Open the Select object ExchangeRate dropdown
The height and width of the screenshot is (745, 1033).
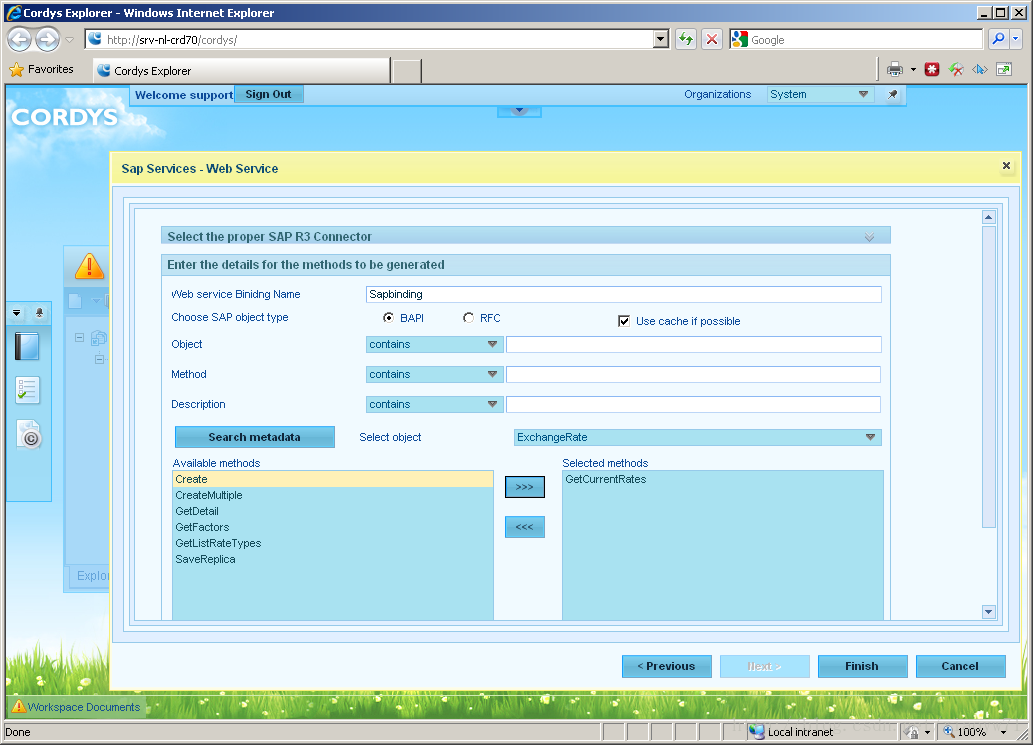point(698,437)
